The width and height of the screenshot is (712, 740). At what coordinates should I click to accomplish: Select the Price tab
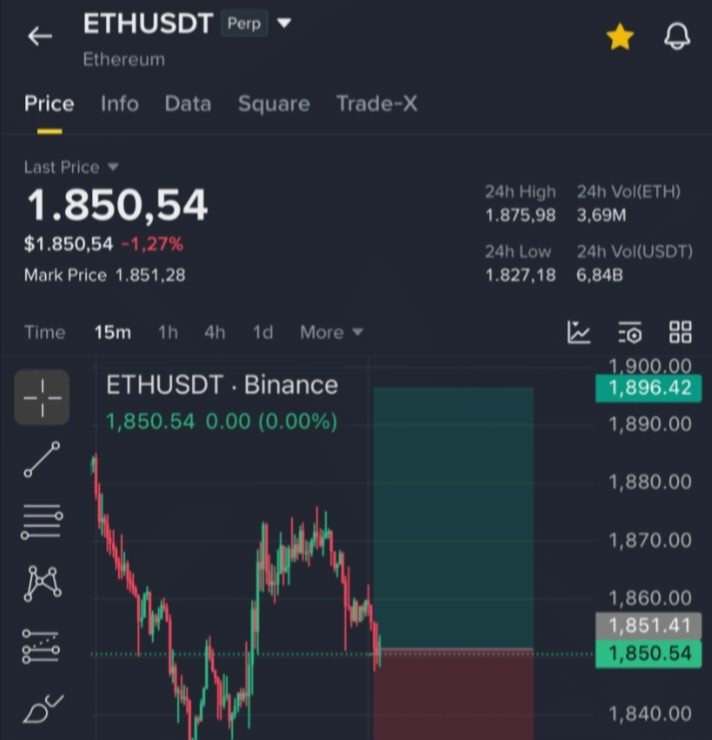(49, 103)
